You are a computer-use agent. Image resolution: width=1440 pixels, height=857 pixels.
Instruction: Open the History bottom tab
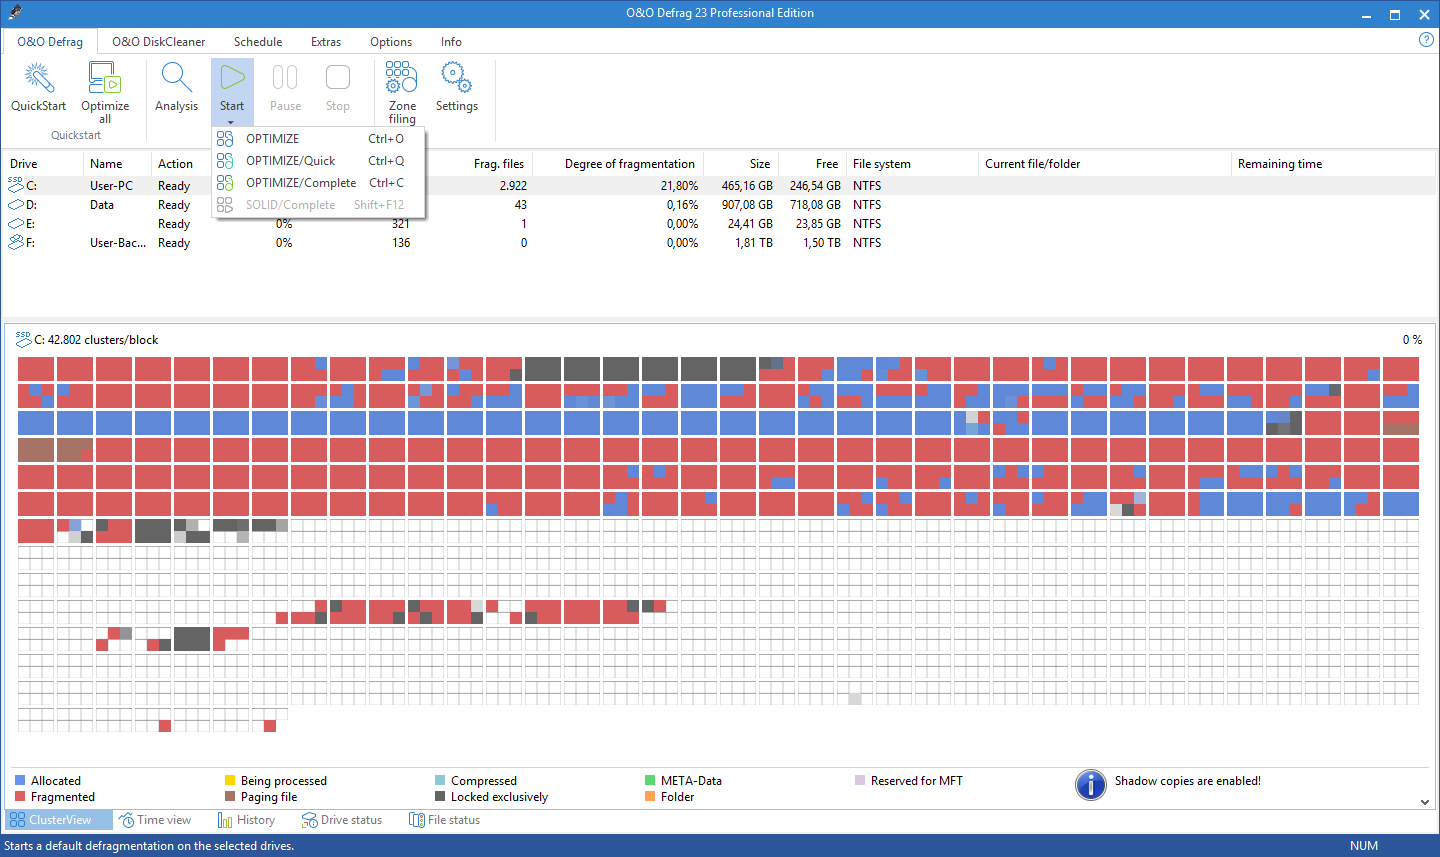click(246, 820)
